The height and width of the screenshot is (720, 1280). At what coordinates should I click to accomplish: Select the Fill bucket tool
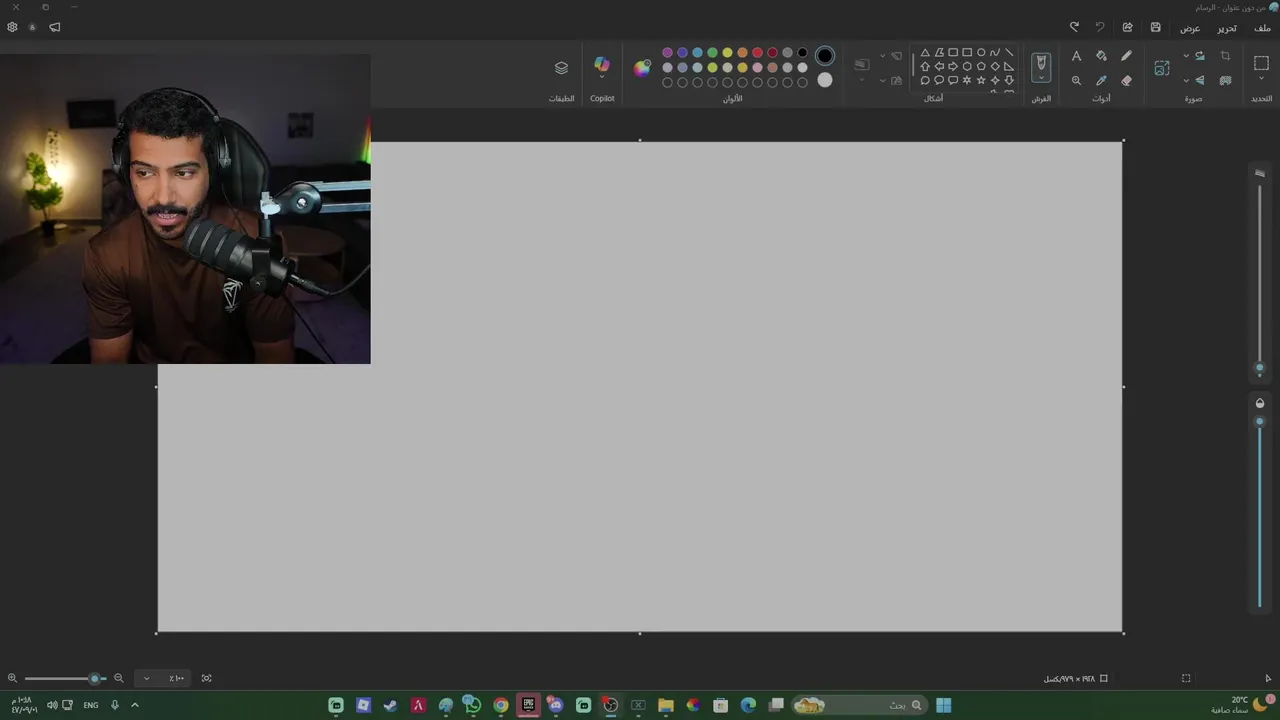(x=1101, y=56)
